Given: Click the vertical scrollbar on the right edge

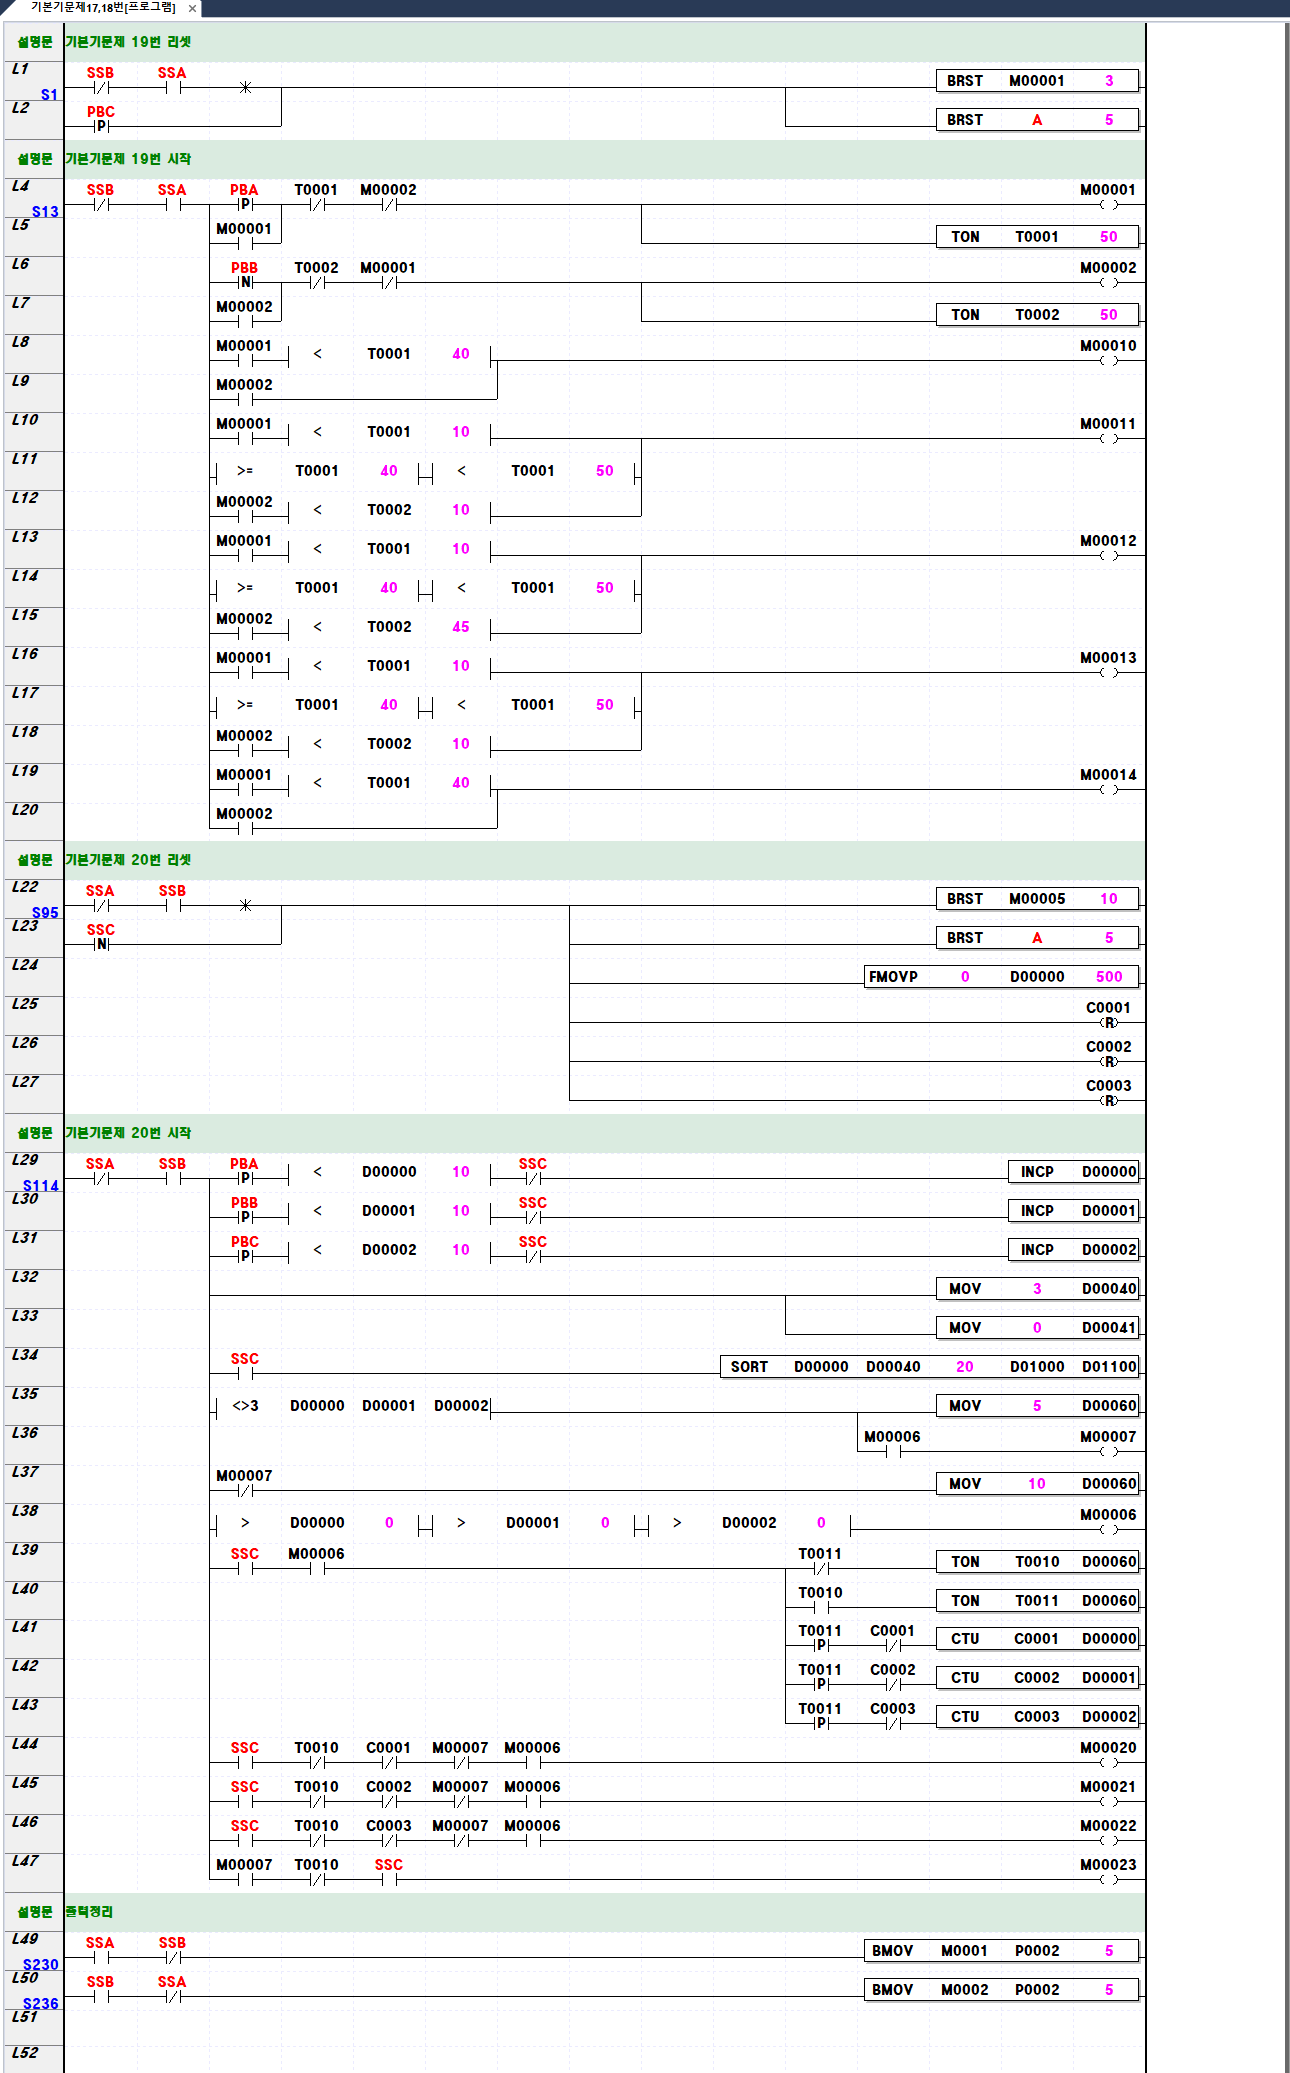Looking at the screenshot, I should [1285, 1000].
